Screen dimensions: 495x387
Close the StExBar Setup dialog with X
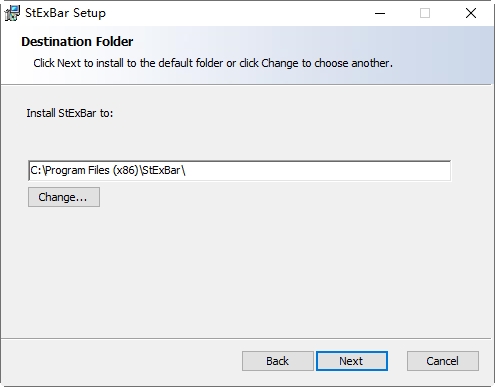pyautogui.click(x=471, y=13)
